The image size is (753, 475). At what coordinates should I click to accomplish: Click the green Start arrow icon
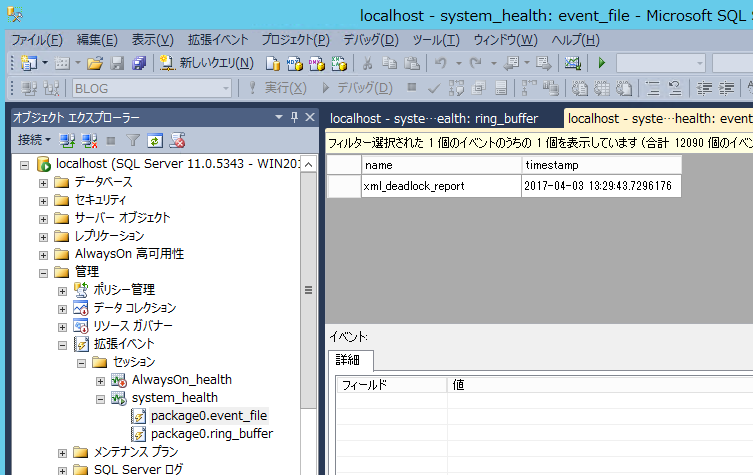pos(601,63)
